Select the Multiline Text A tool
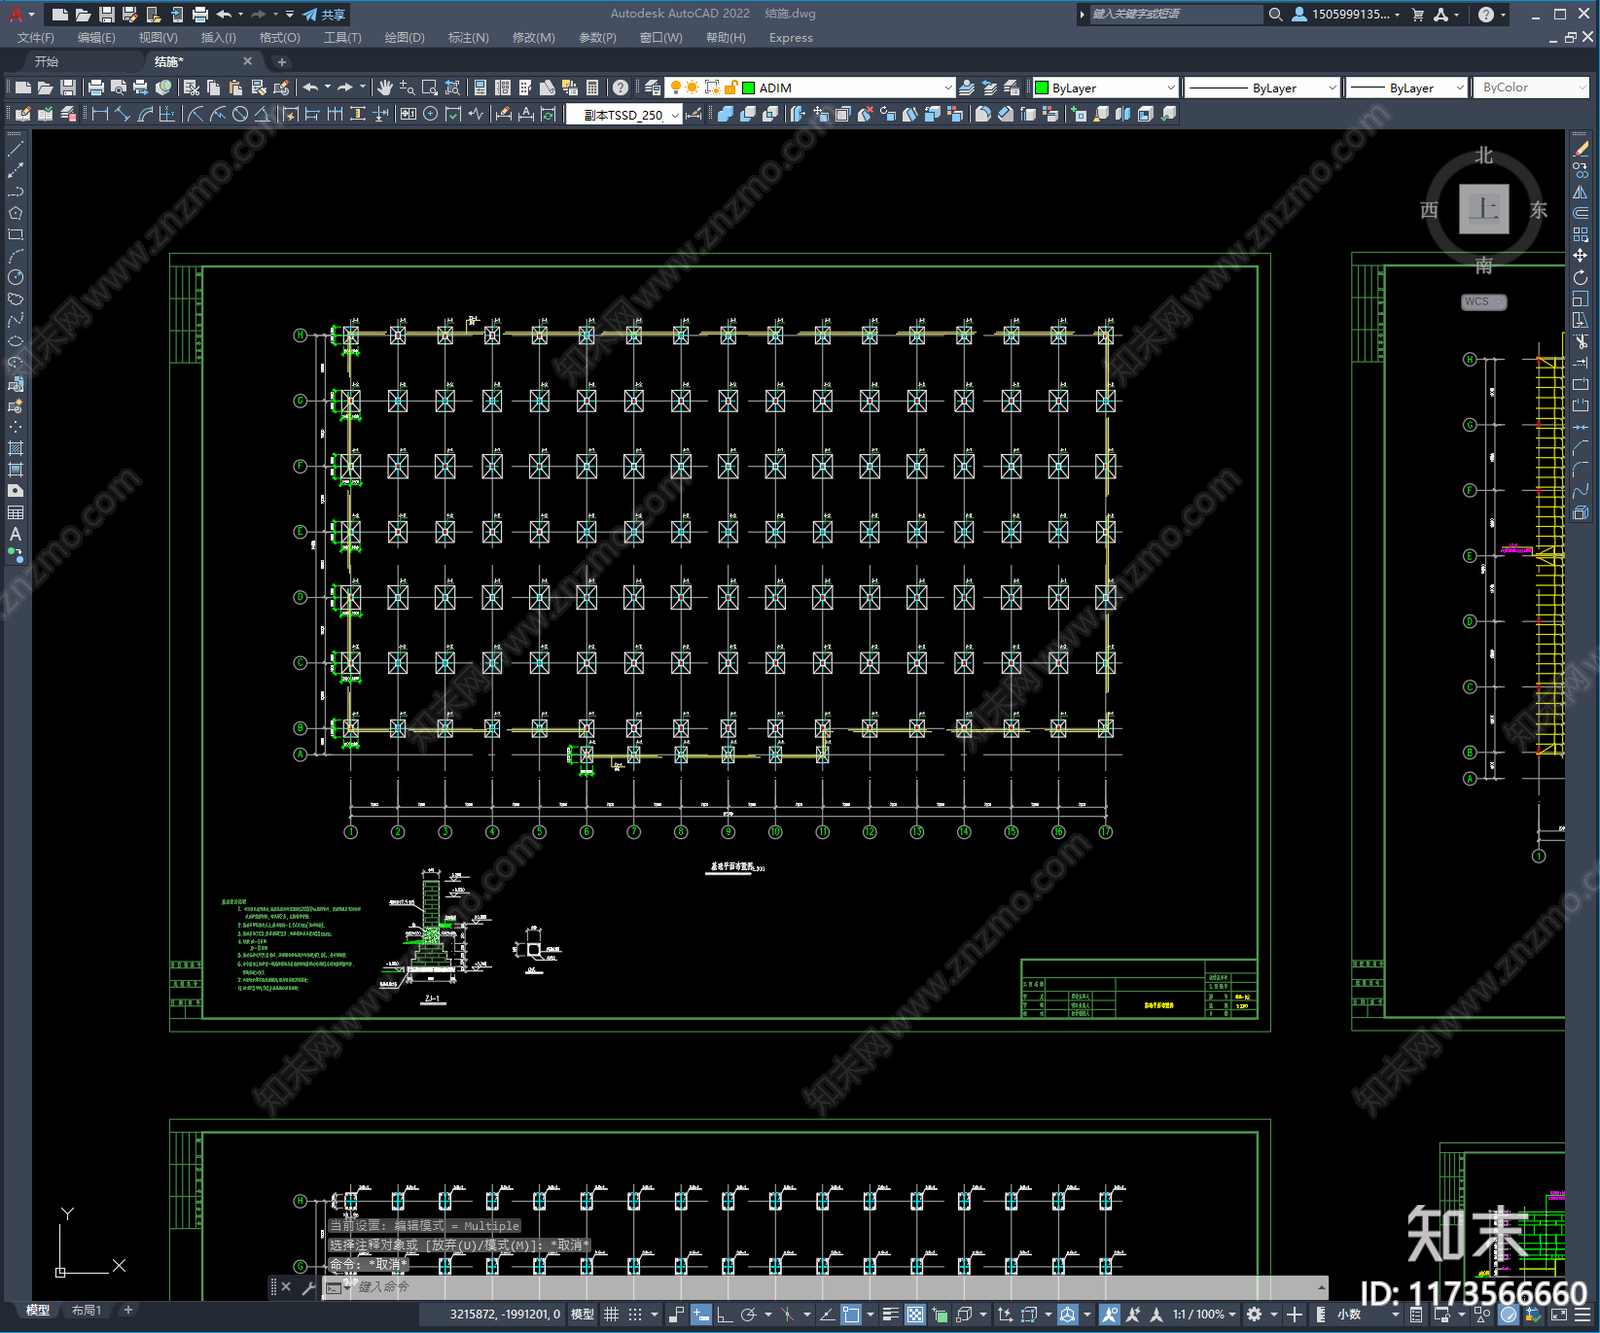This screenshot has height=1333, width=1600. (15, 534)
